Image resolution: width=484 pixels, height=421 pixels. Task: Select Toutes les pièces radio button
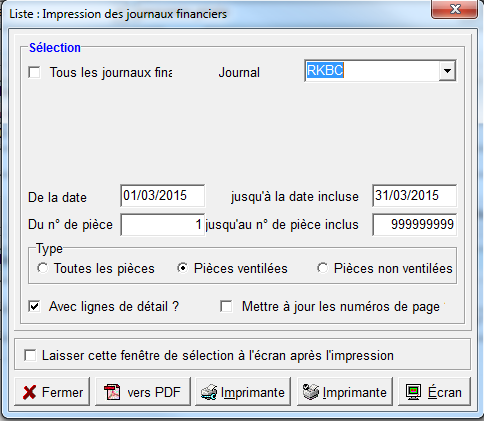click(43, 268)
